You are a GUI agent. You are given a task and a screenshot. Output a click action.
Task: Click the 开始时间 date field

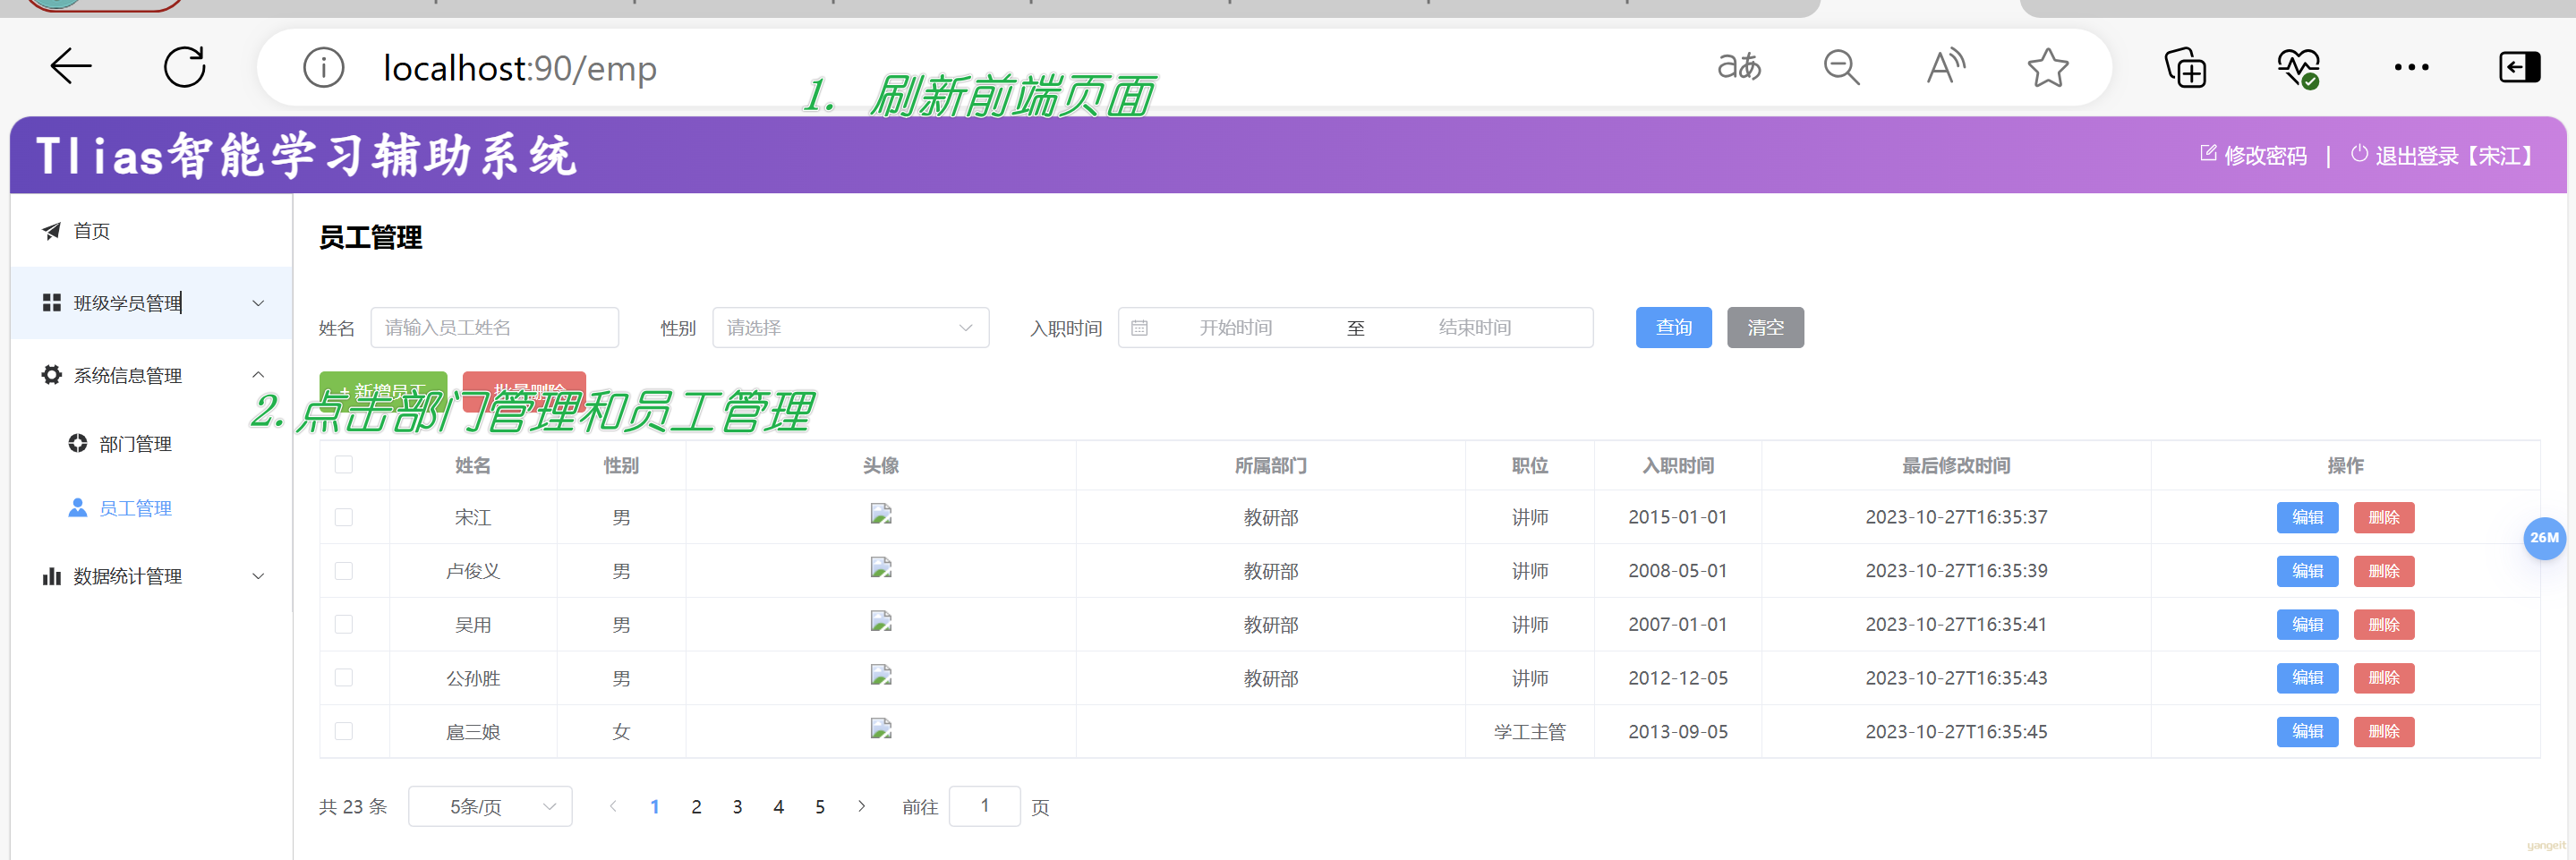click(1236, 328)
